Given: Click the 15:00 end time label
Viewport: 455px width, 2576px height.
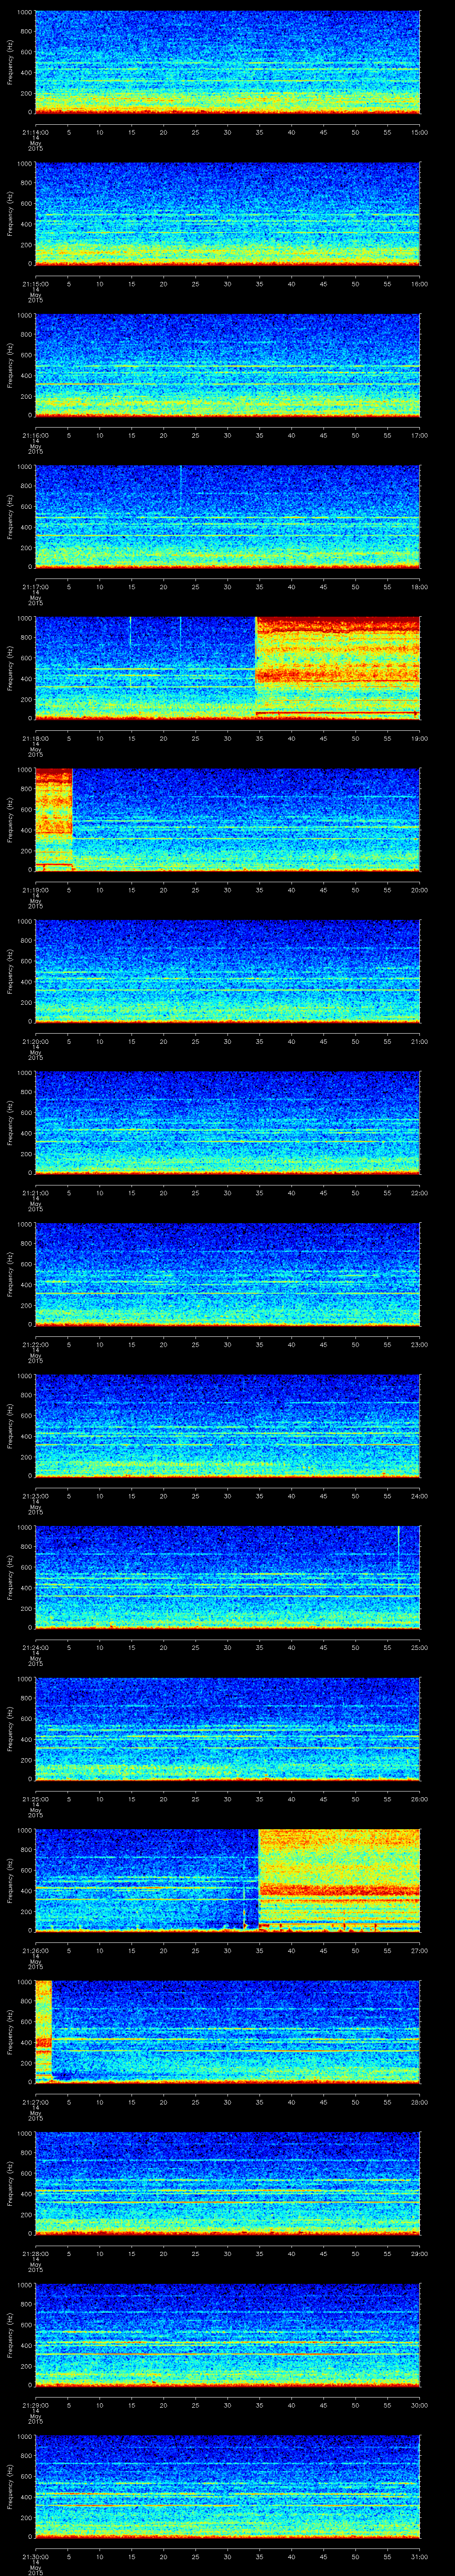Looking at the screenshot, I should tap(419, 132).
